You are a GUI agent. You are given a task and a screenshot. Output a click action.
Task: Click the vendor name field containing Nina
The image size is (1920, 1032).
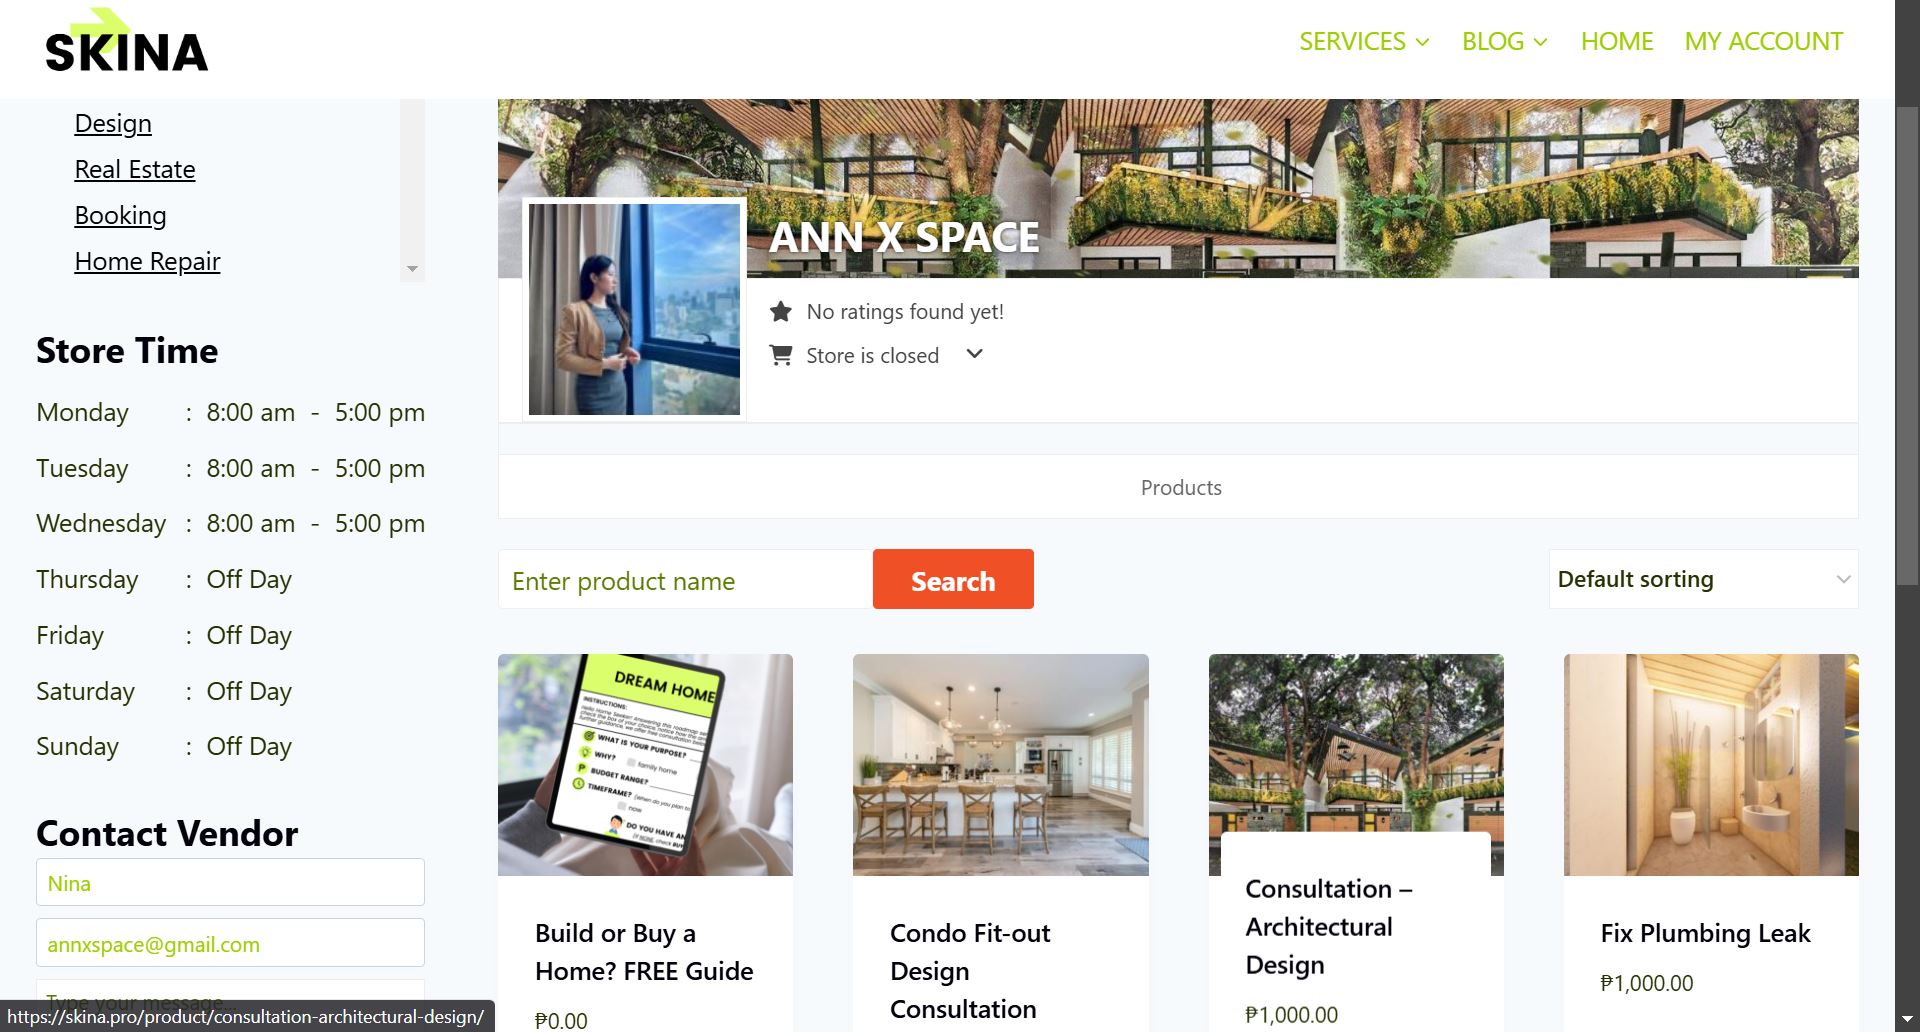click(x=230, y=883)
